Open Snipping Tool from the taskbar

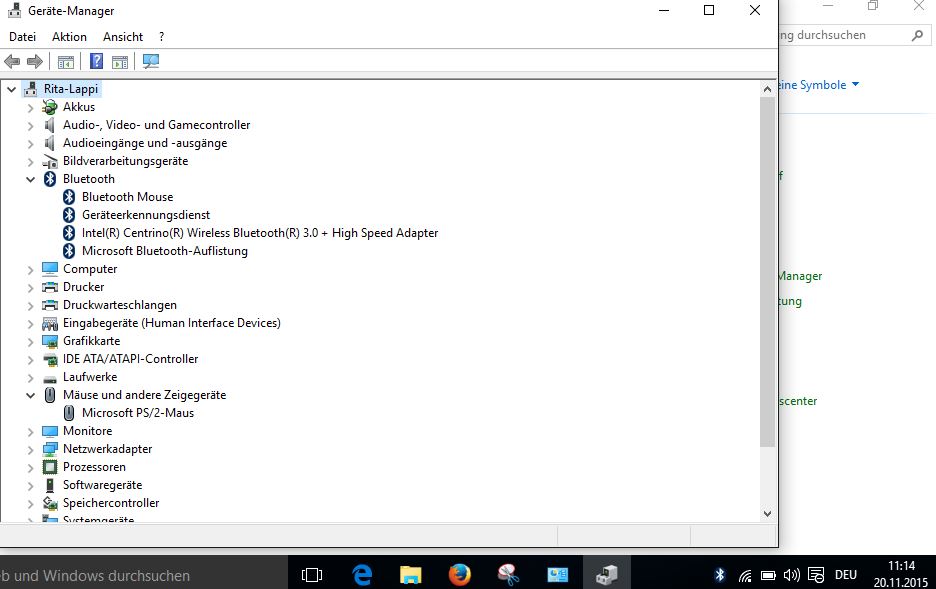click(509, 574)
